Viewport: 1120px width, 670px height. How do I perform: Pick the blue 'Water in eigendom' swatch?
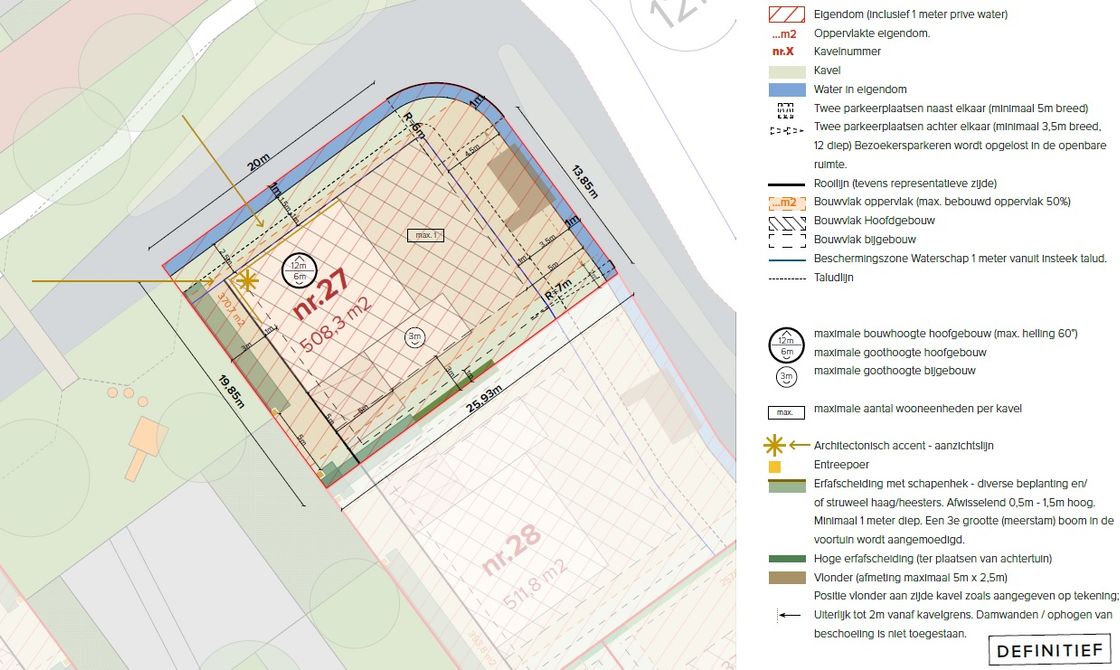(786, 90)
